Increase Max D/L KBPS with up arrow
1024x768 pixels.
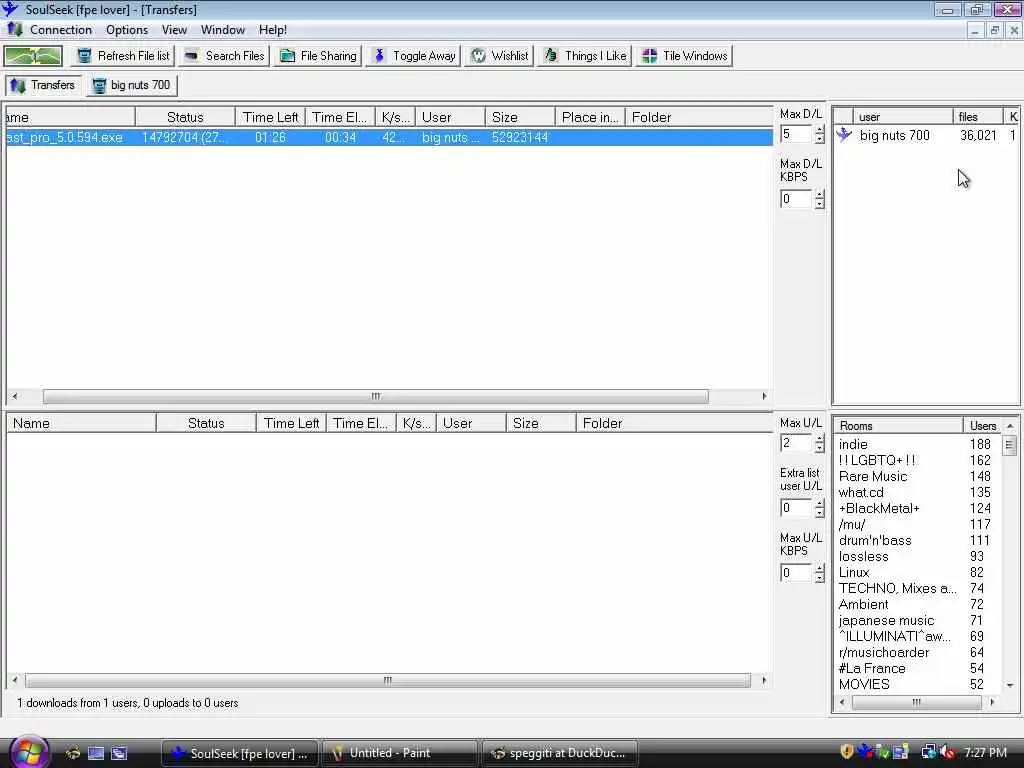click(x=820, y=195)
